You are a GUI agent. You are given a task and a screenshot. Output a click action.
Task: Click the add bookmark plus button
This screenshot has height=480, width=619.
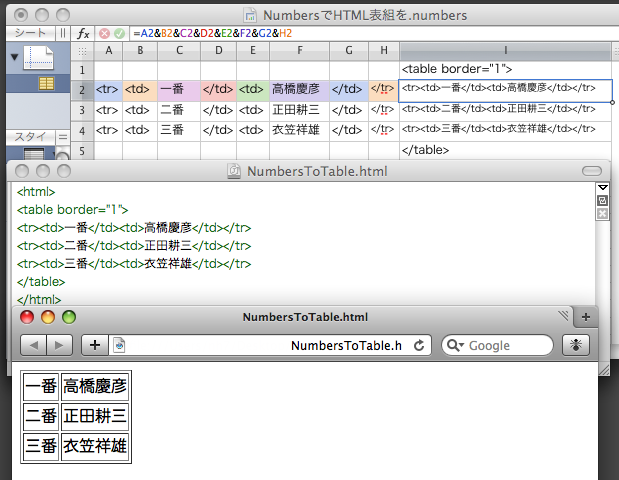(95, 345)
